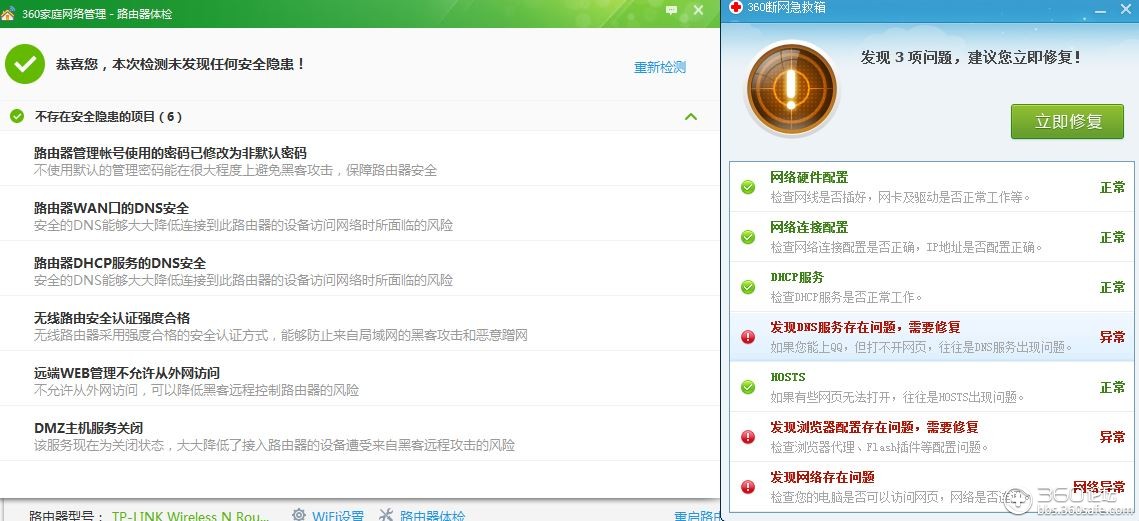This screenshot has height=521, width=1139.
Task: Click the large green checkmark success icon
Action: click(x=25, y=63)
